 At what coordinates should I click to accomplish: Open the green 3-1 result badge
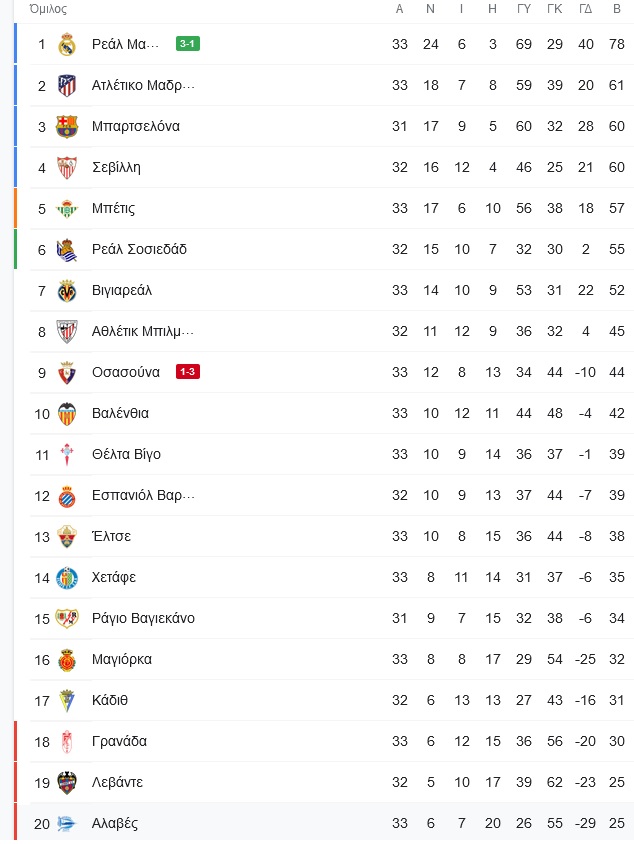click(188, 44)
